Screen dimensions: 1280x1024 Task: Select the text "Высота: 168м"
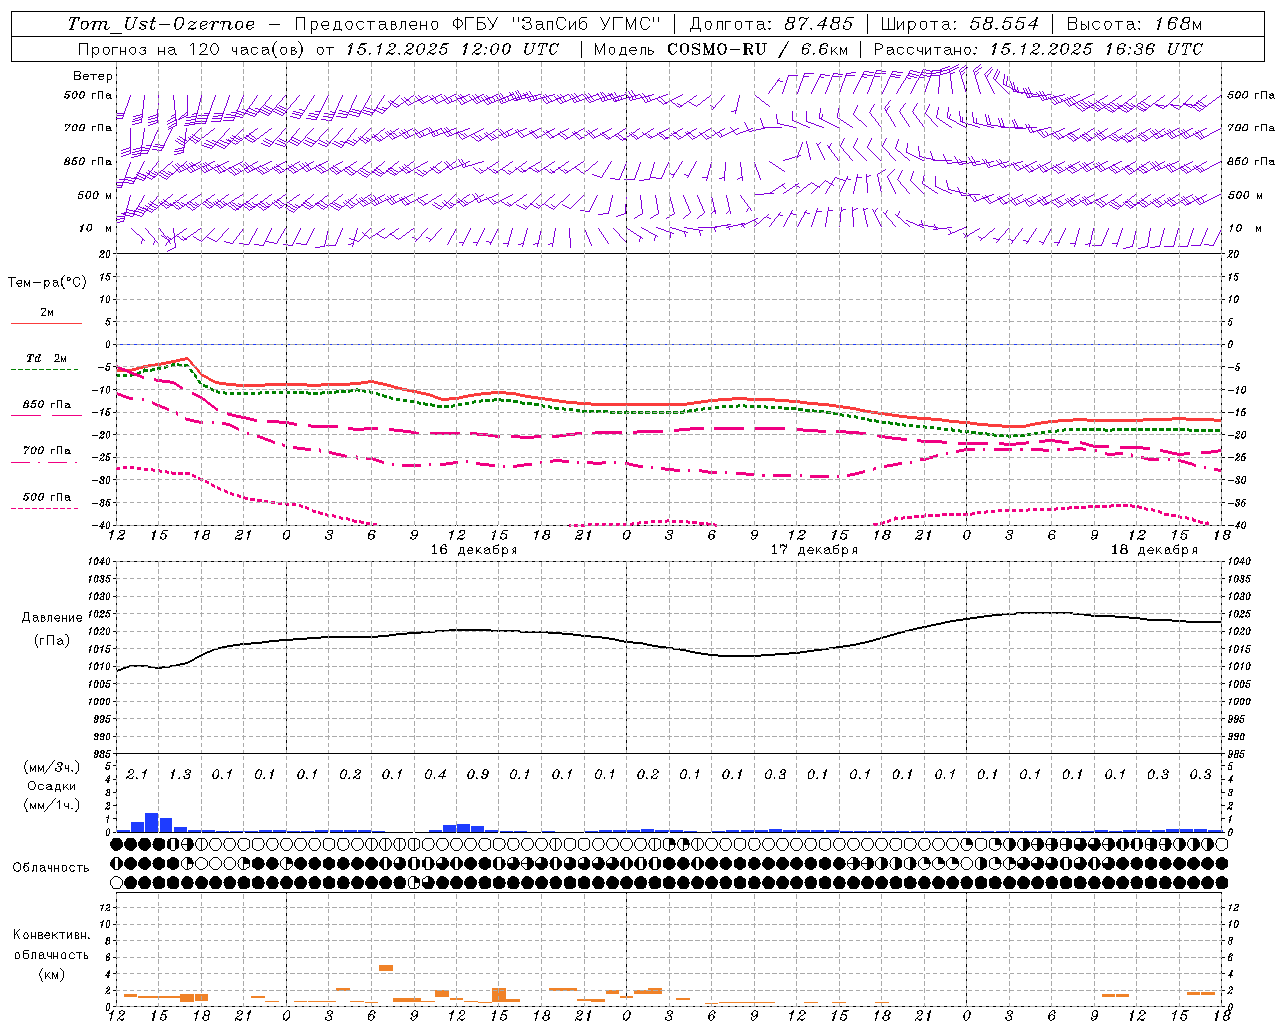tap(1134, 24)
